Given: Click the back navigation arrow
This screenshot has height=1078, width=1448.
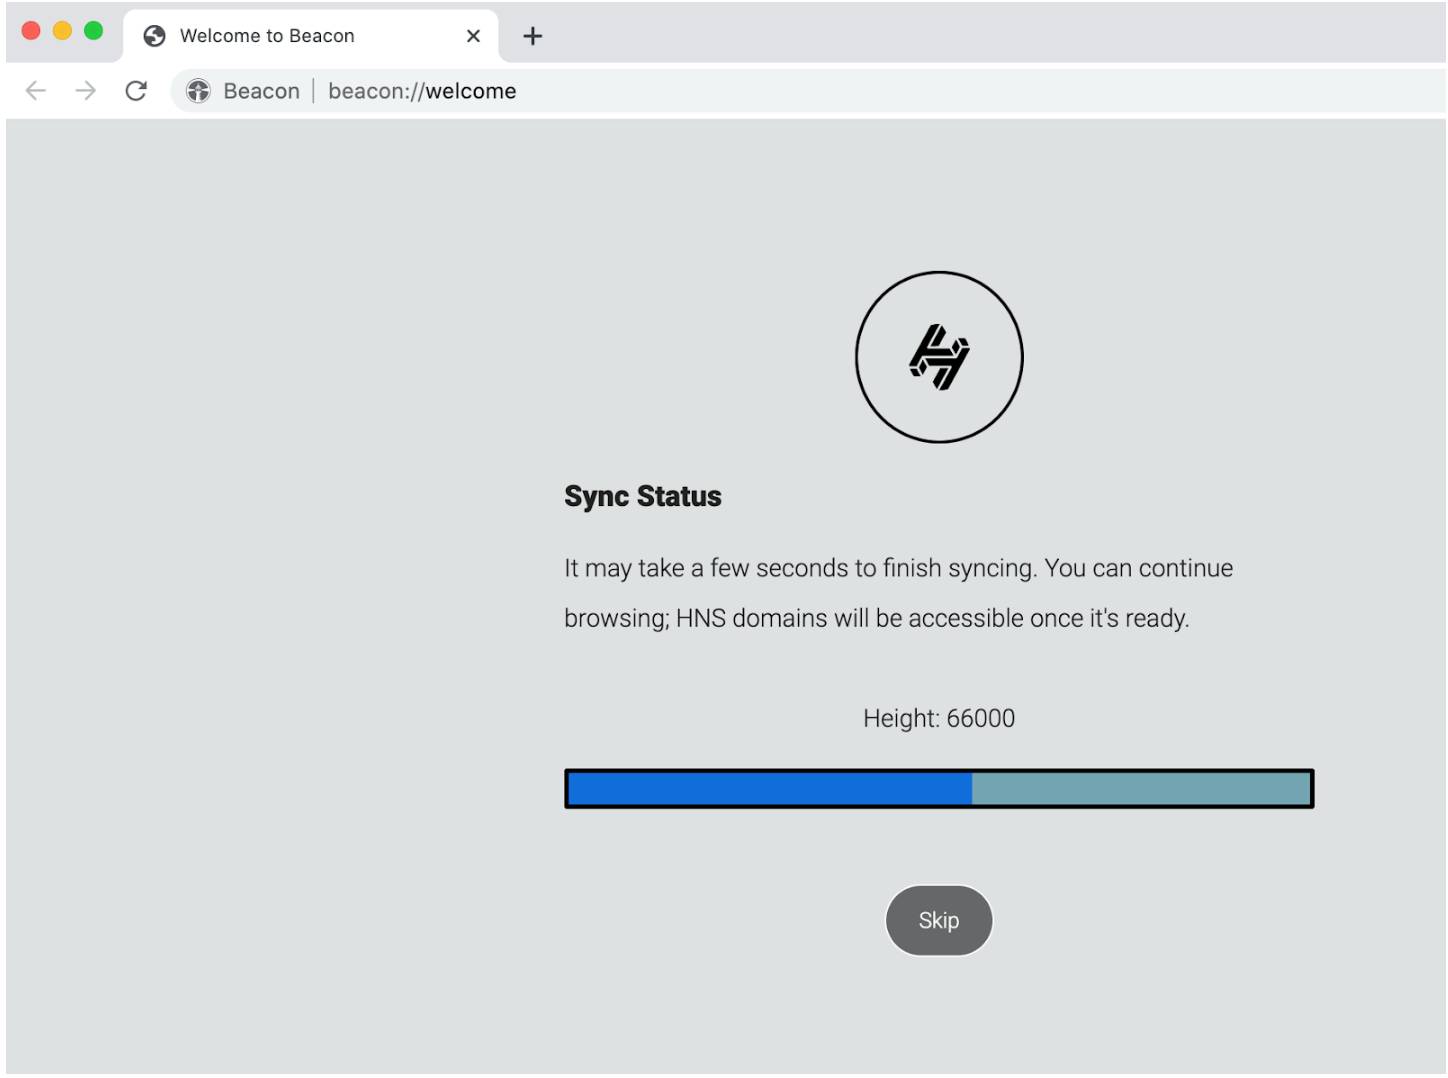Looking at the screenshot, I should (x=36, y=90).
